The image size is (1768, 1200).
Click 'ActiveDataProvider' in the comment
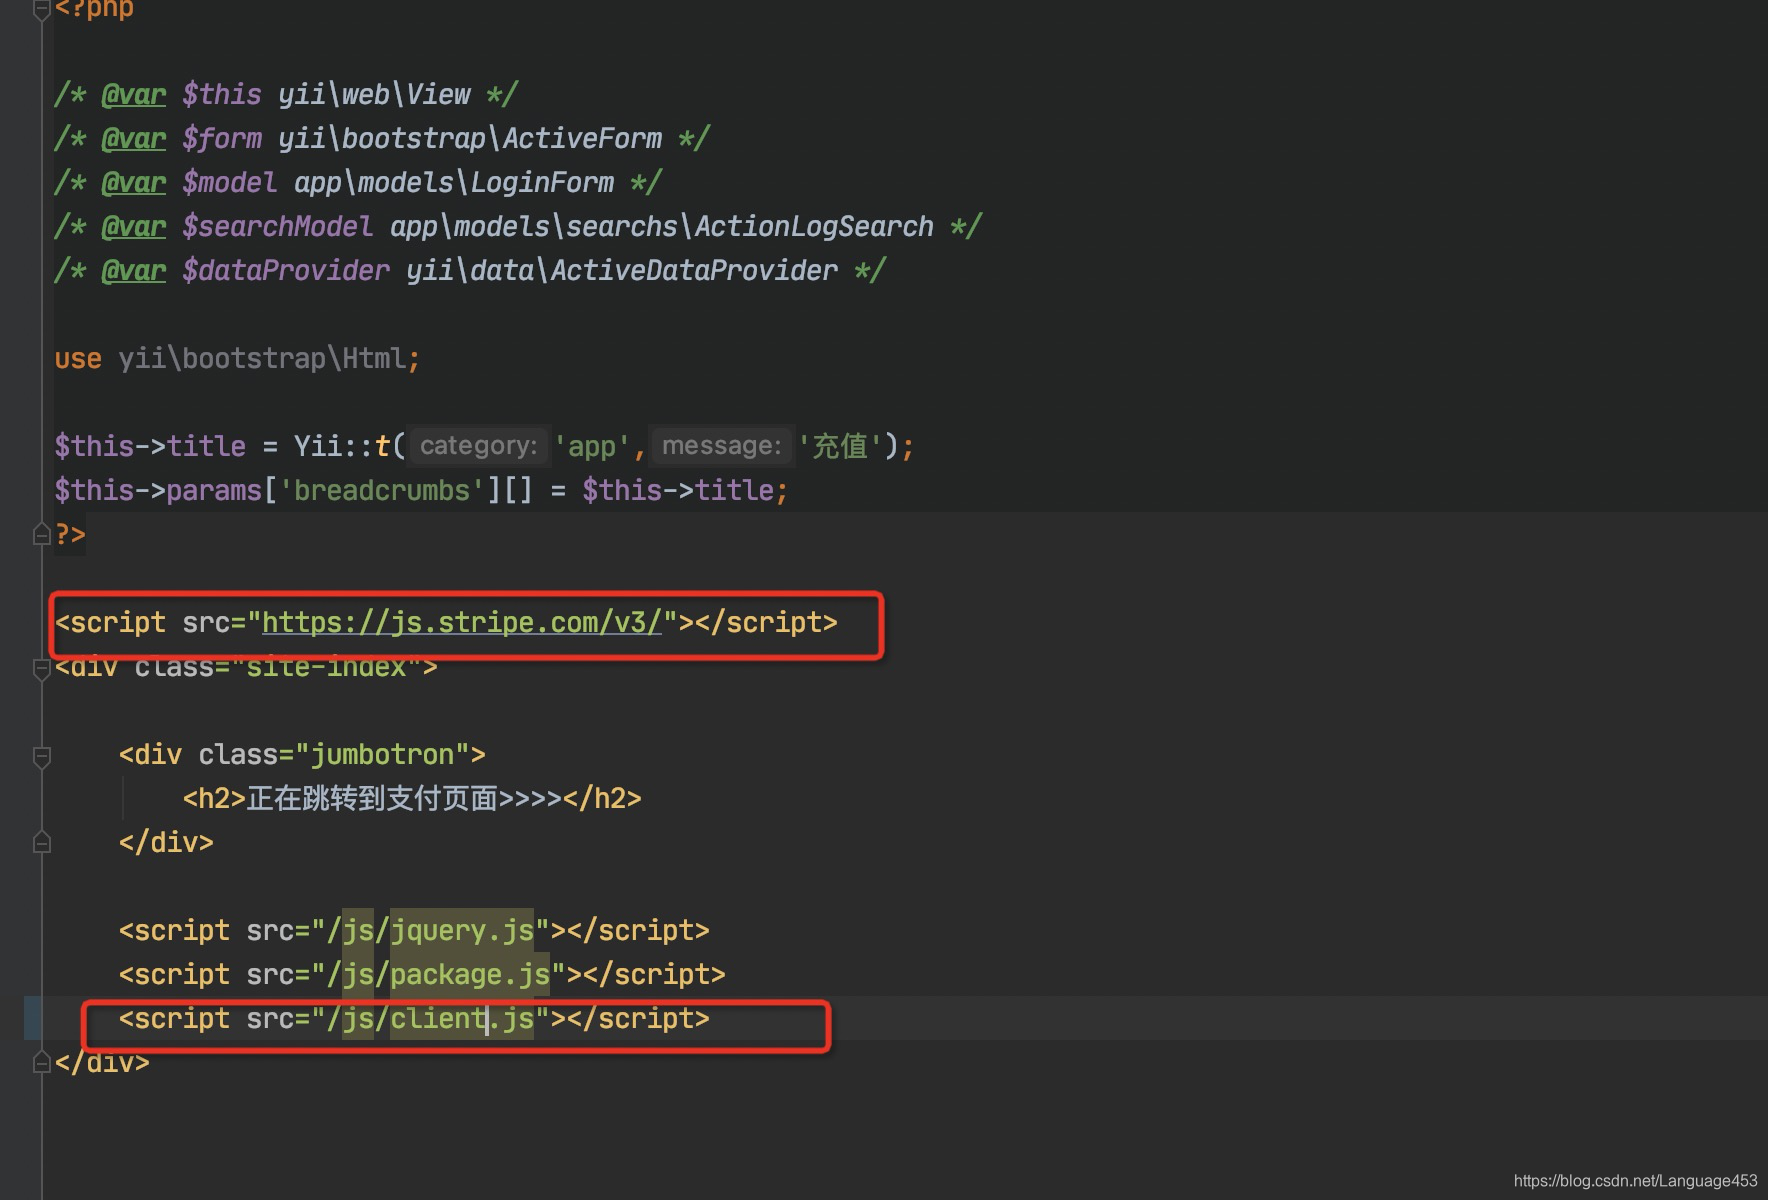click(x=694, y=271)
